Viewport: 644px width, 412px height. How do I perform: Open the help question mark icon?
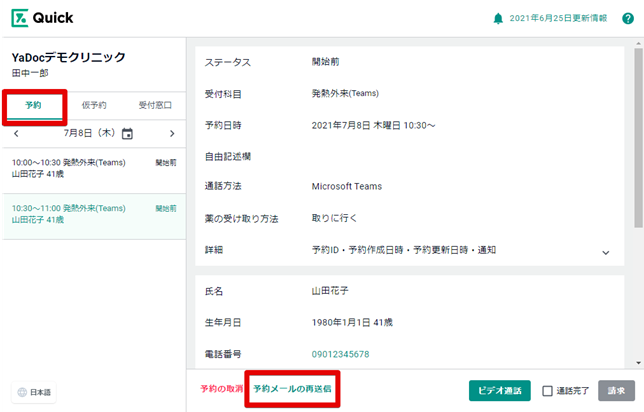point(627,18)
